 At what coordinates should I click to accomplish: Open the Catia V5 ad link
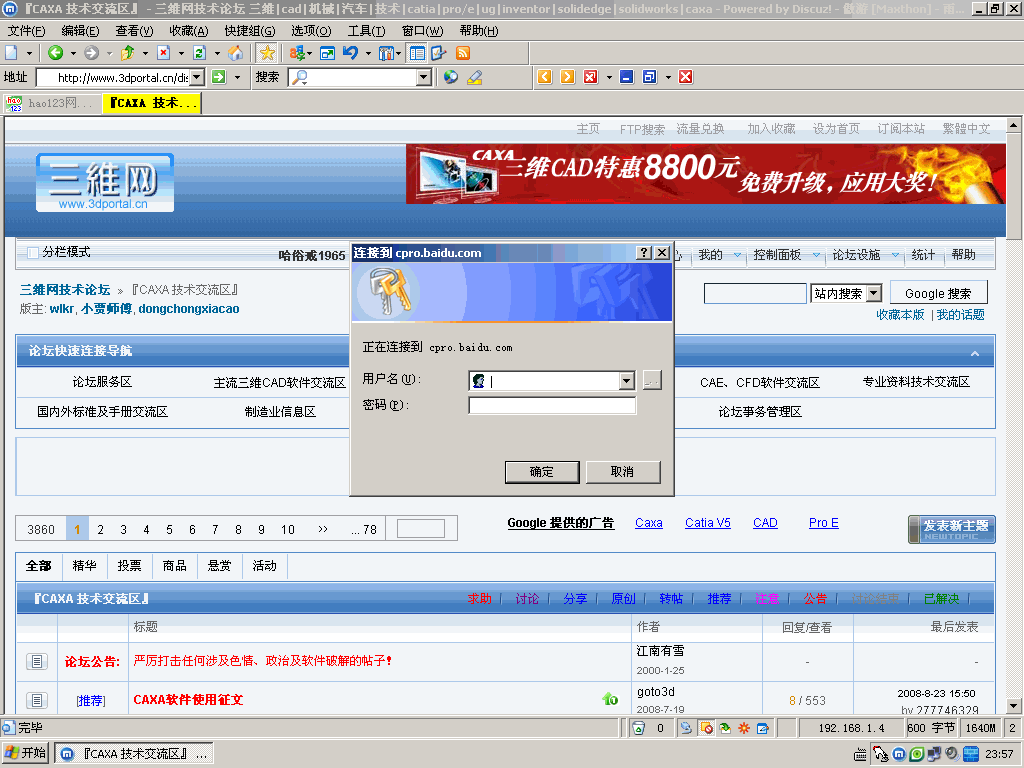tap(708, 523)
